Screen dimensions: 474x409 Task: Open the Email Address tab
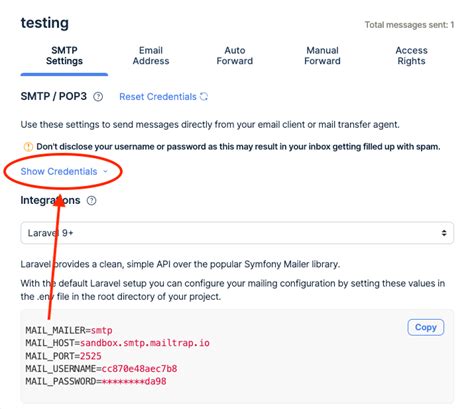point(151,56)
